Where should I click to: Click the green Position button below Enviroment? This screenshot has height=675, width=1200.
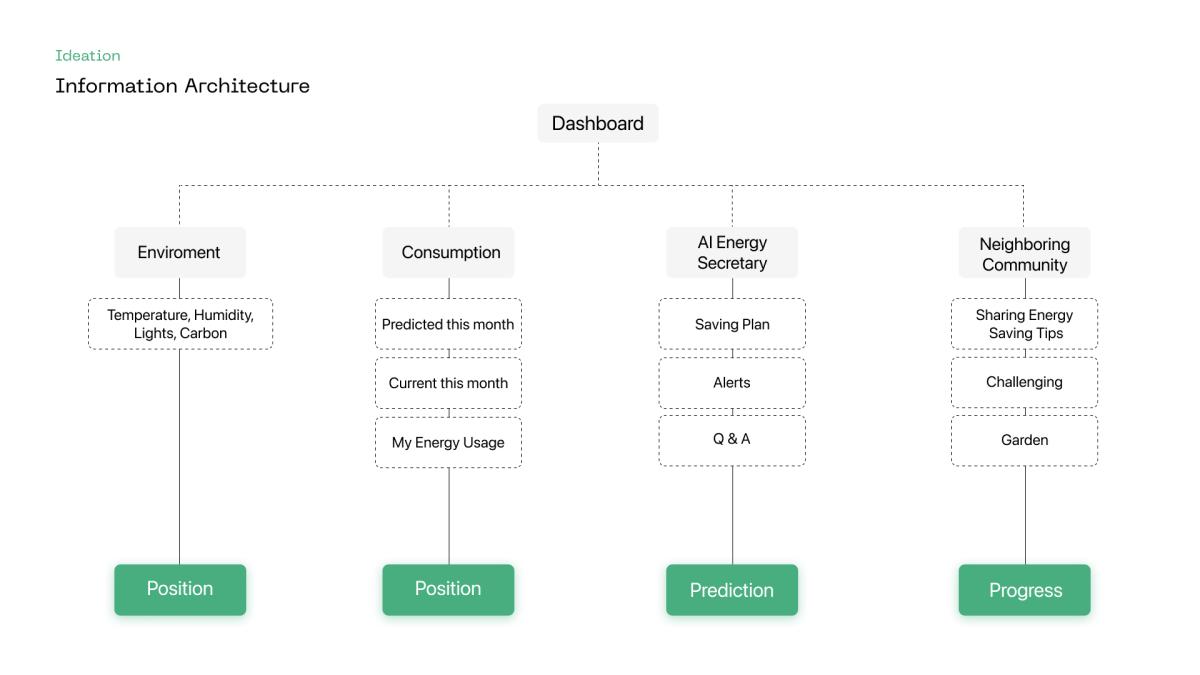(x=180, y=589)
